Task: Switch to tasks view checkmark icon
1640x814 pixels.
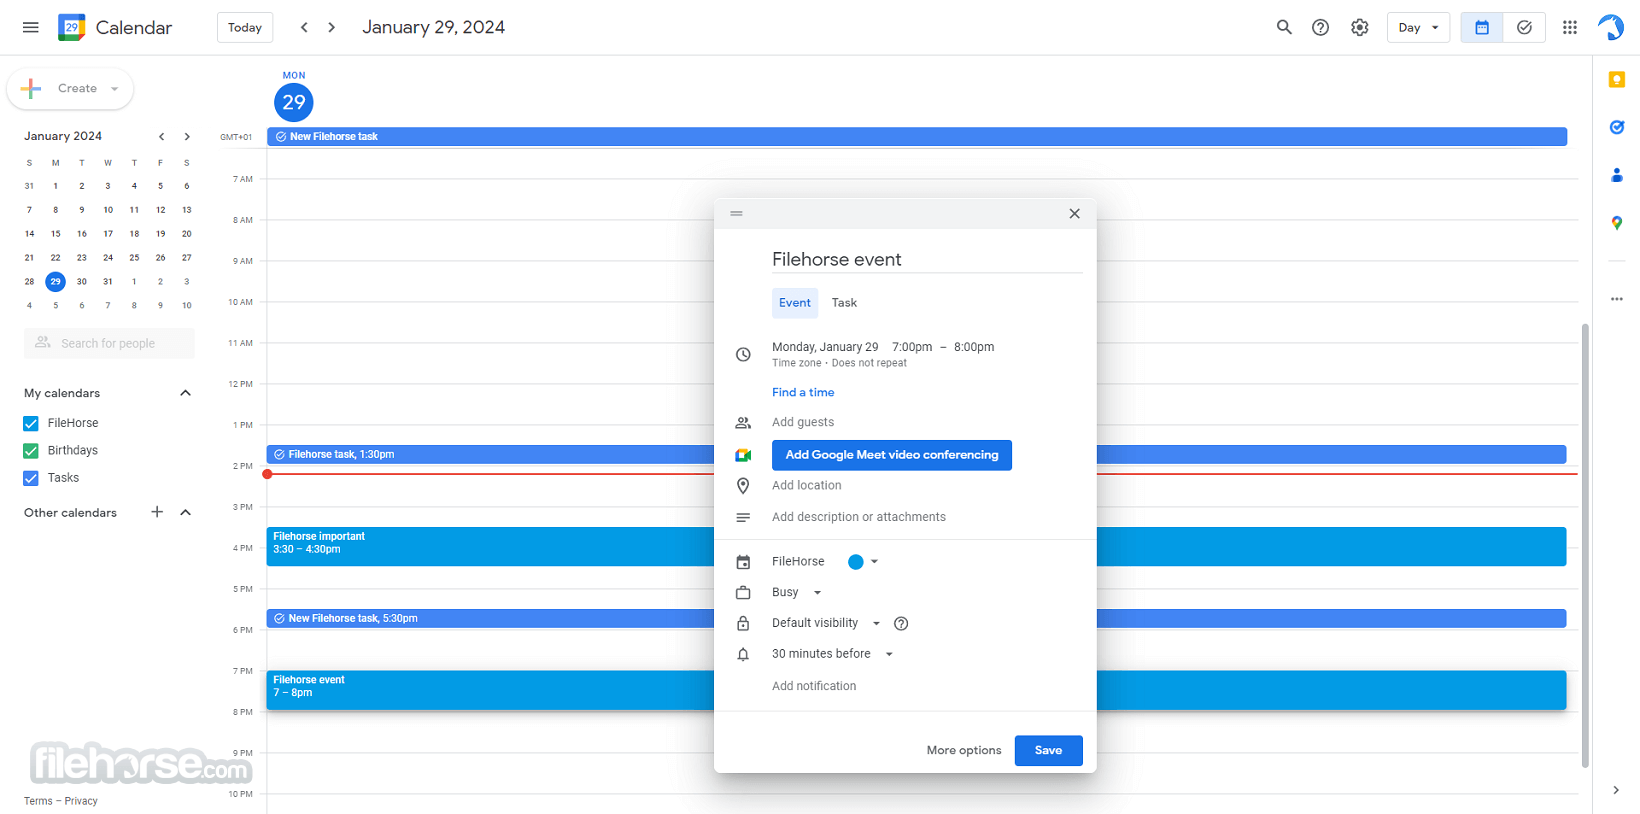Action: pos(1524,27)
